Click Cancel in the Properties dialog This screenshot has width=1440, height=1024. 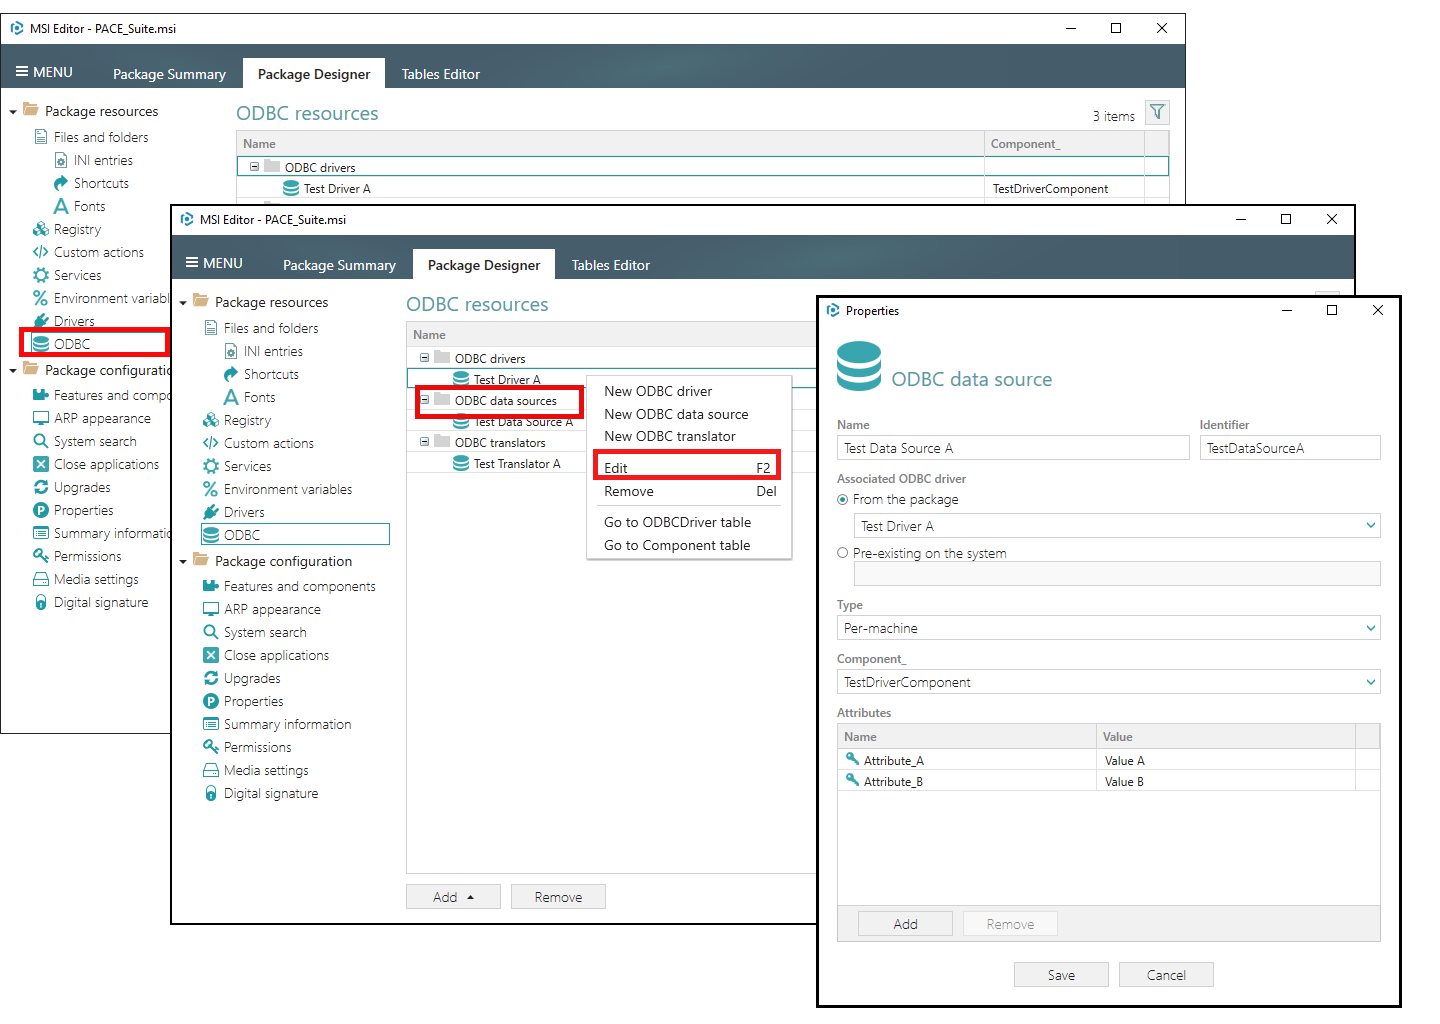click(1166, 975)
